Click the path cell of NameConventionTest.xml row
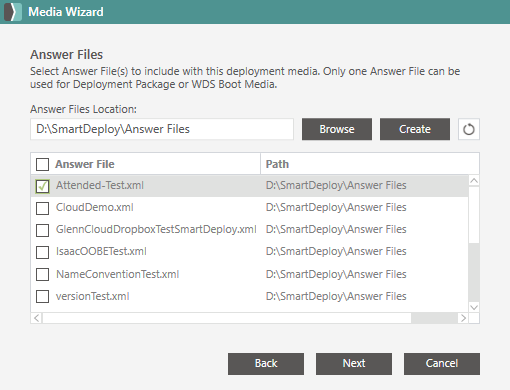This screenshot has height=390, width=510. (336, 274)
